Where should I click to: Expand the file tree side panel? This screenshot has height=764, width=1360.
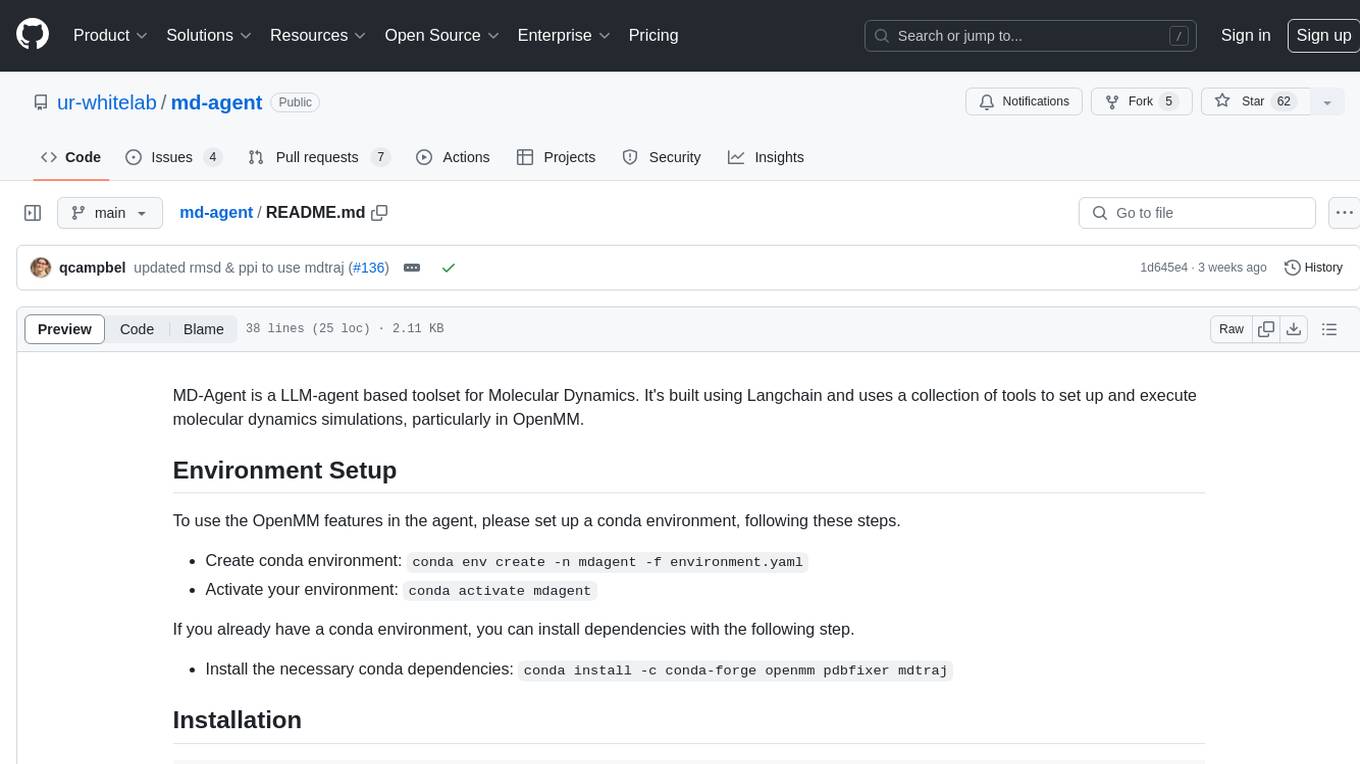click(32, 213)
